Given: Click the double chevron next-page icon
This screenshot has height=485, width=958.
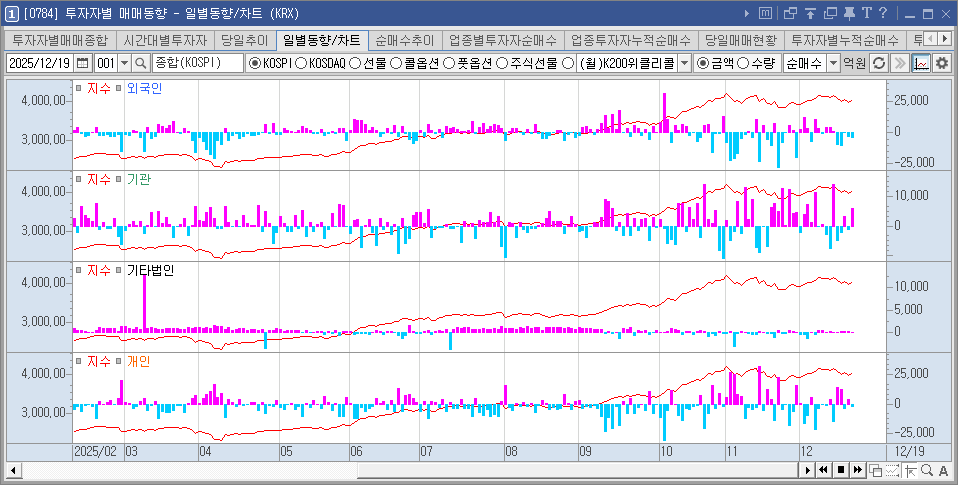Looking at the screenshot, I should [899, 63].
